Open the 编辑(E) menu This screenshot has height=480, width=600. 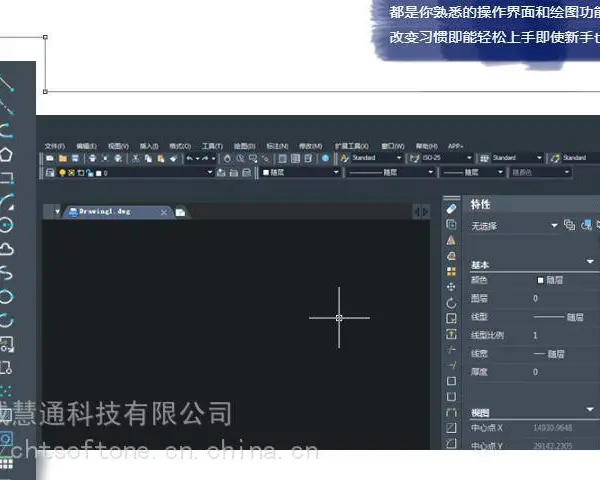tap(86, 146)
